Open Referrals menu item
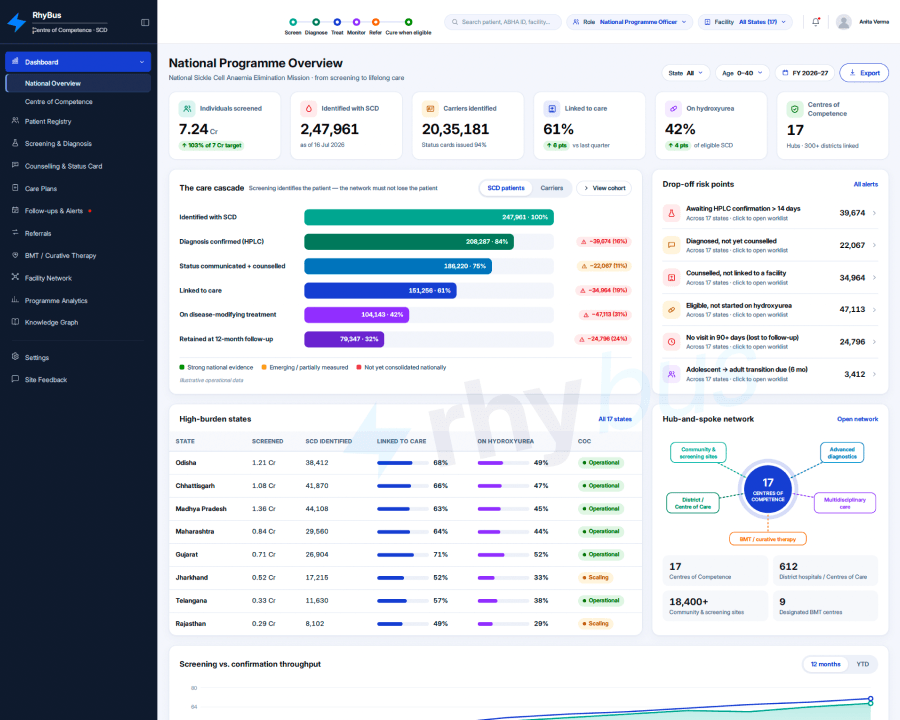900x720 pixels. [x=78, y=233]
